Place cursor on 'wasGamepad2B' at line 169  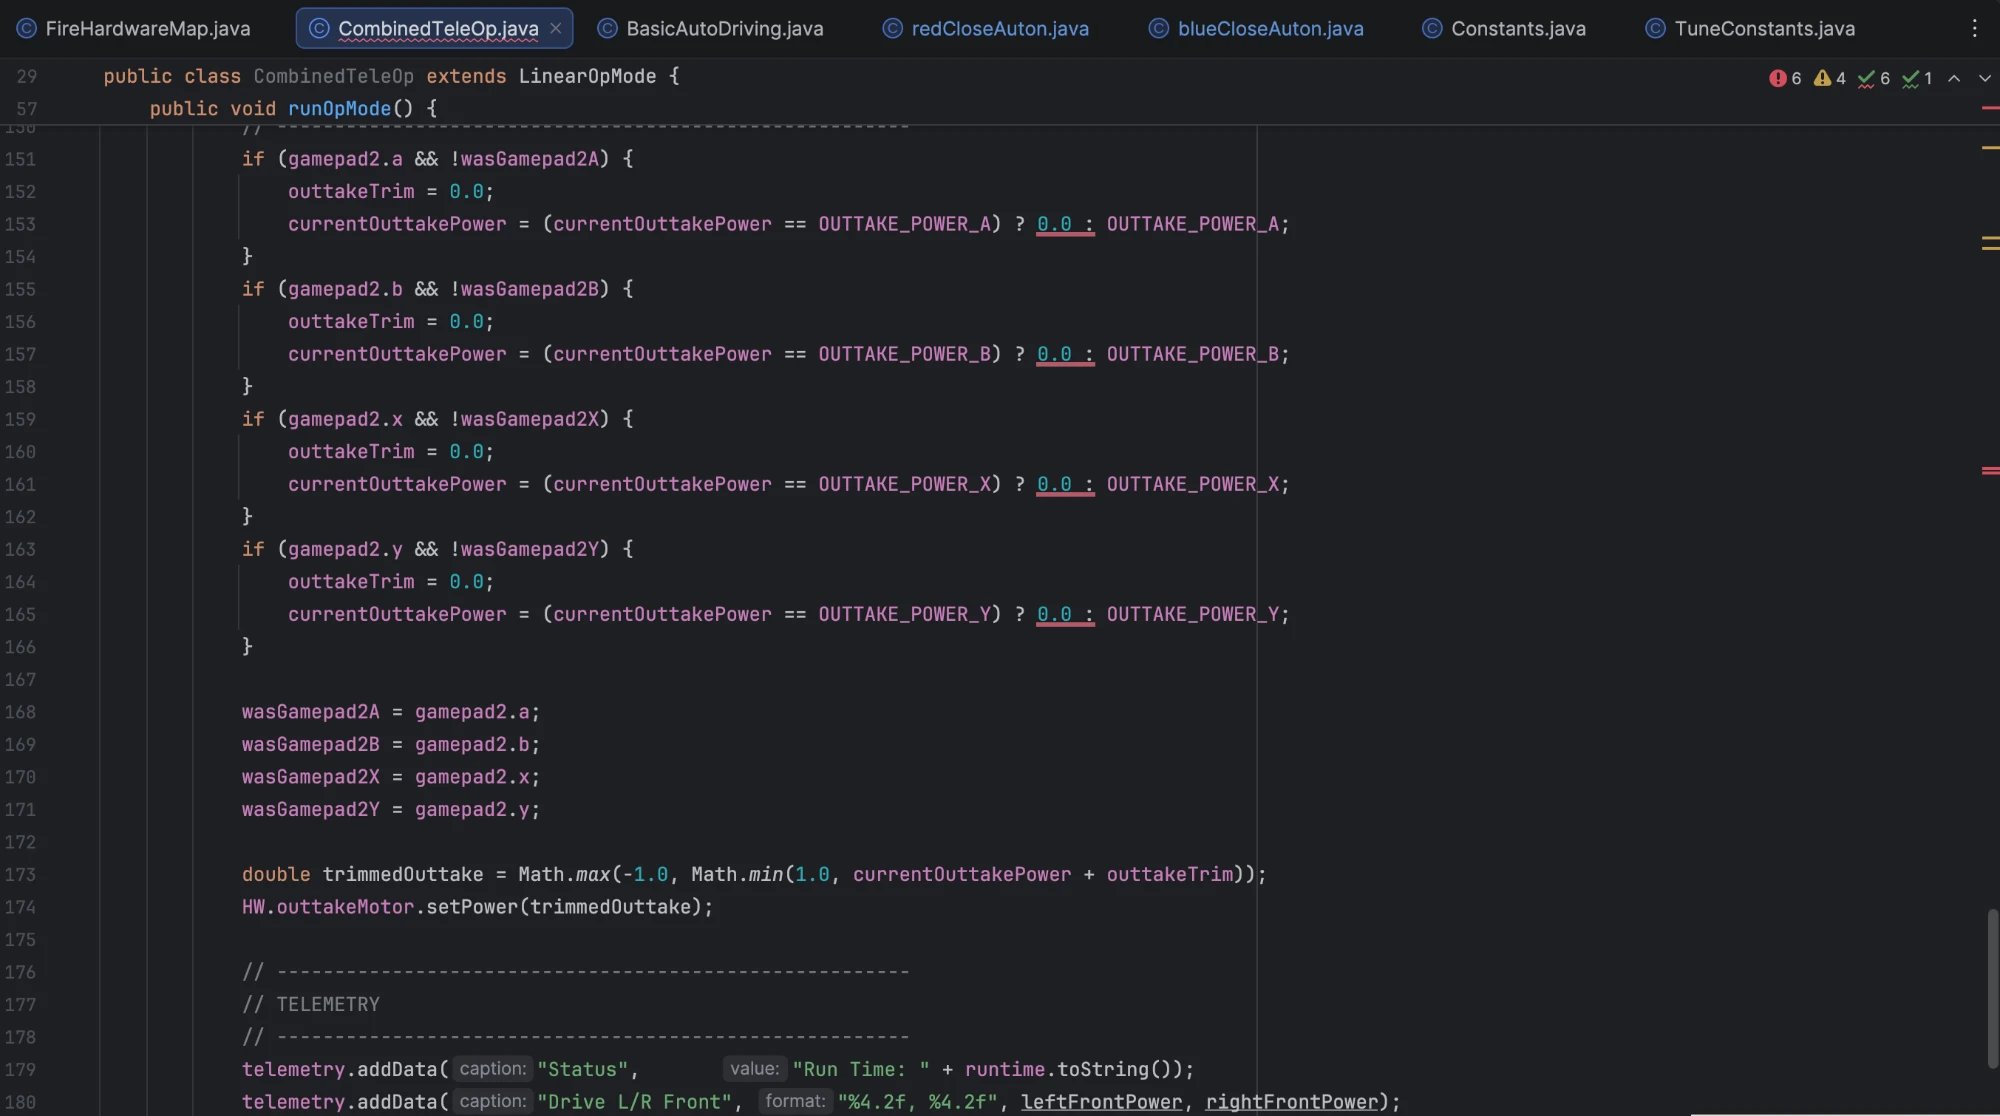point(310,744)
